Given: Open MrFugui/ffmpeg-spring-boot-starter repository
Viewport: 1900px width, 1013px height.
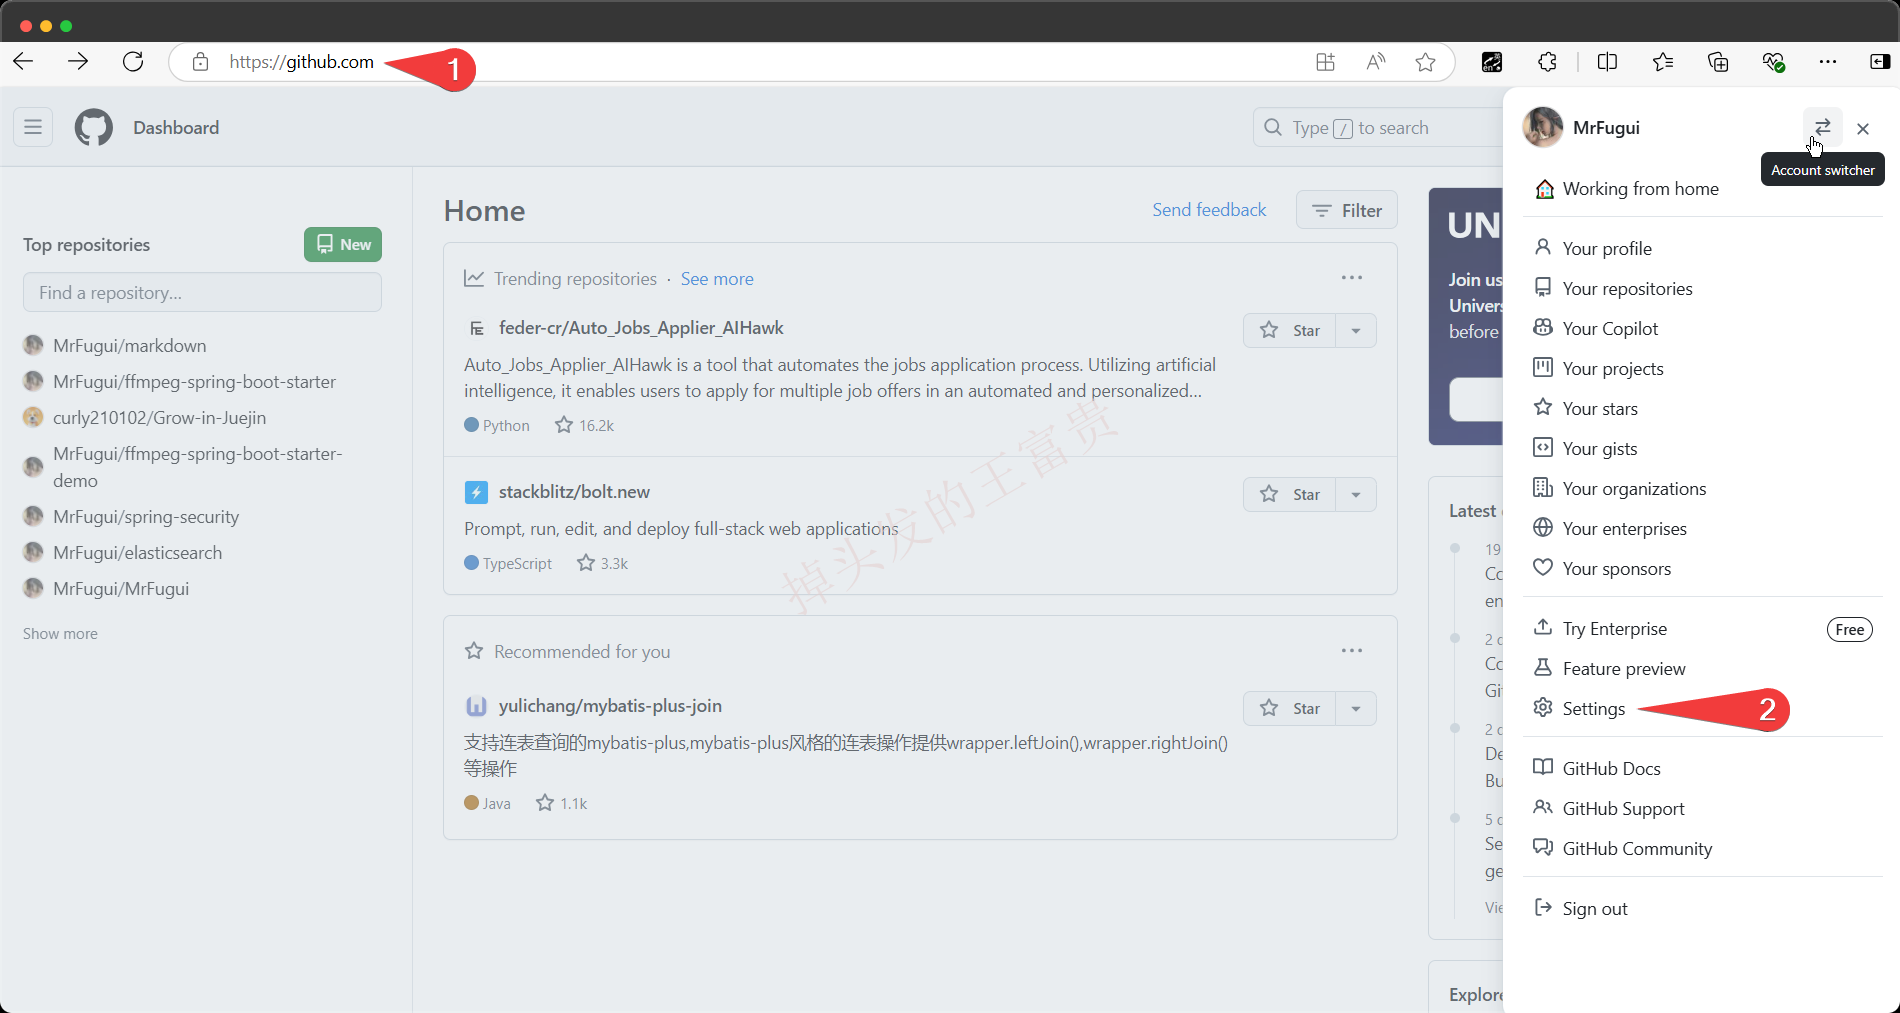Looking at the screenshot, I should pyautogui.click(x=194, y=381).
